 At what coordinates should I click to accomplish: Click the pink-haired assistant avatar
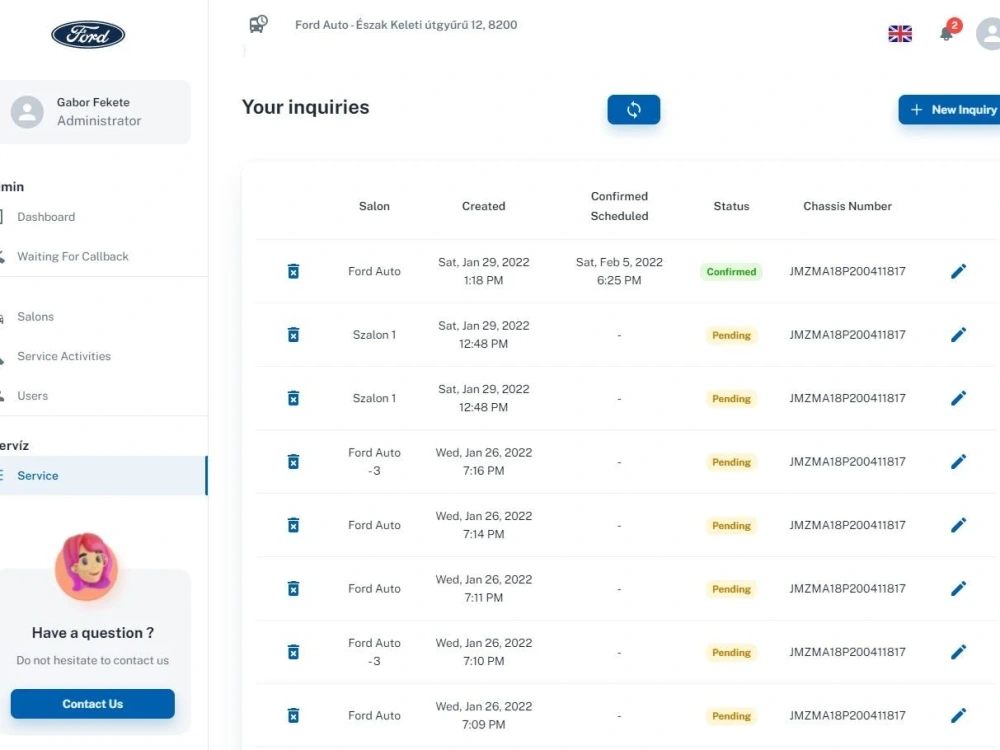pos(87,566)
